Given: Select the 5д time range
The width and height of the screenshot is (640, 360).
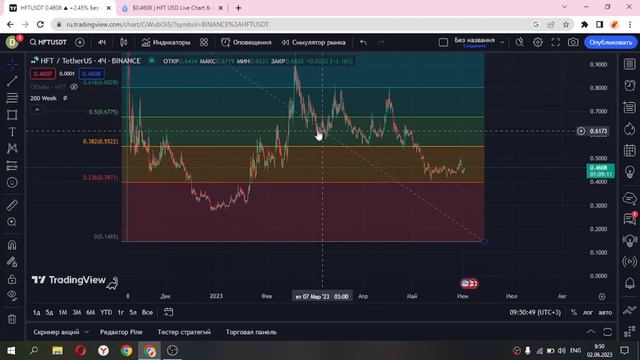Looking at the screenshot, I should (49, 312).
